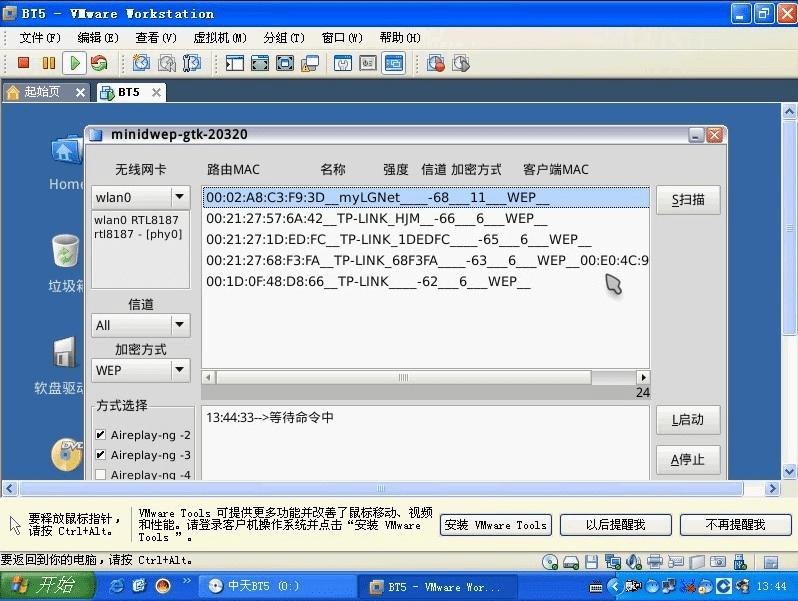Open the 编辑(E) menu
This screenshot has width=798, height=601.
[98, 38]
